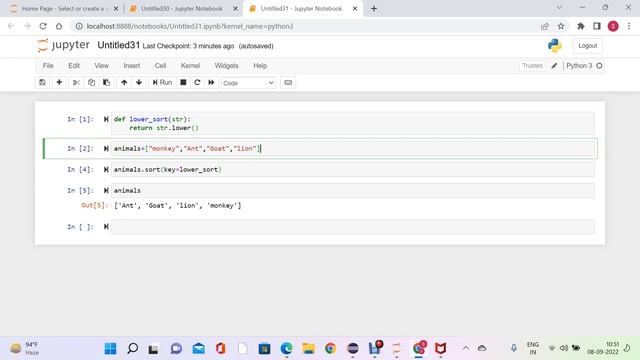Rename notebook by clicking Untitled31 title
Image resolution: width=640 pixels, height=360 pixels.
[x=118, y=45]
